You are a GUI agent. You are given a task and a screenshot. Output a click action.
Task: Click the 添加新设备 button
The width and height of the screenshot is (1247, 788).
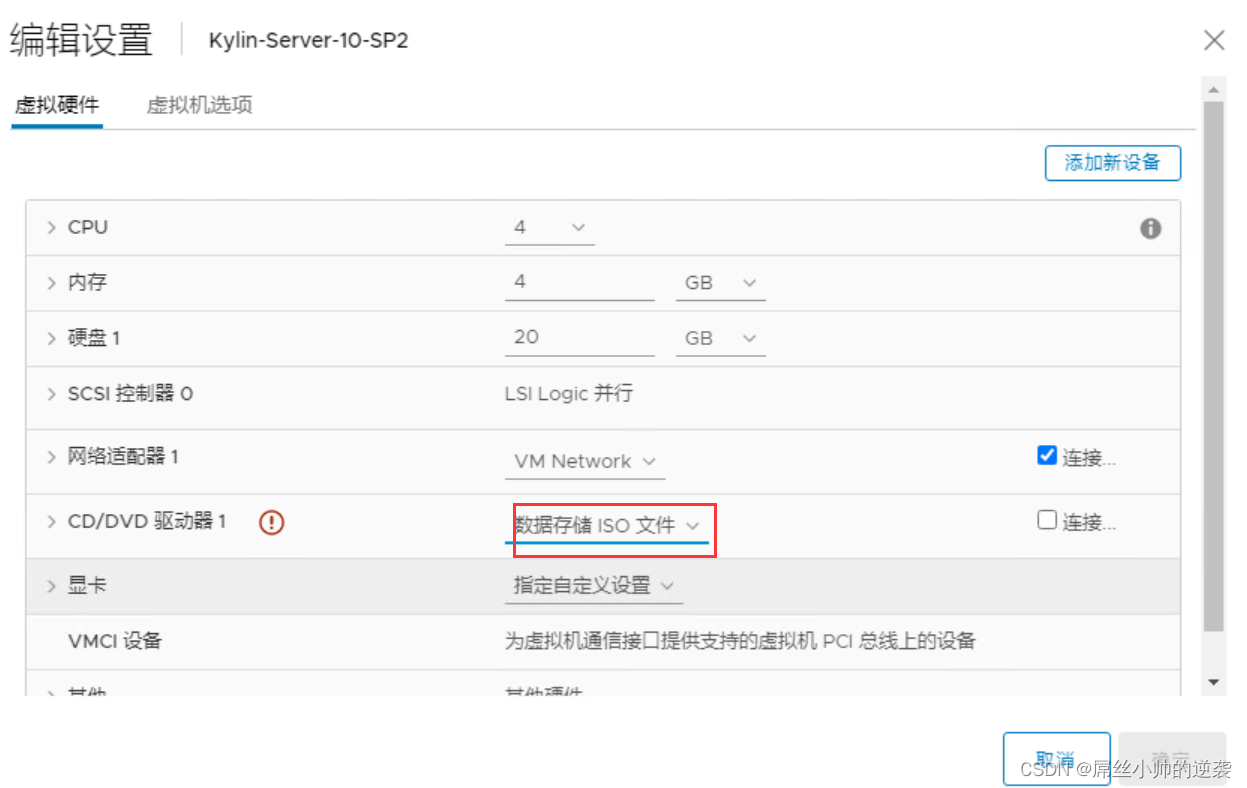click(1112, 163)
